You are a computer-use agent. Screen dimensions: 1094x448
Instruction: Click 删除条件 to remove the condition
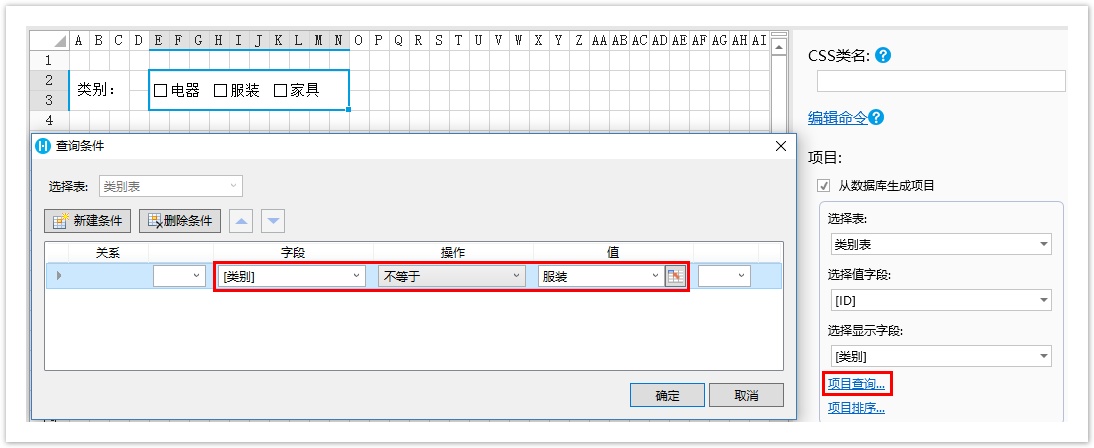[179, 221]
